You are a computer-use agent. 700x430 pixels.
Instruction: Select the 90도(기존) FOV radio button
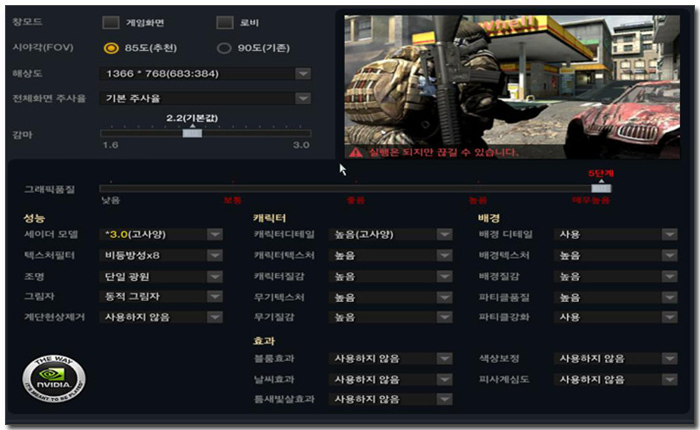tap(225, 47)
